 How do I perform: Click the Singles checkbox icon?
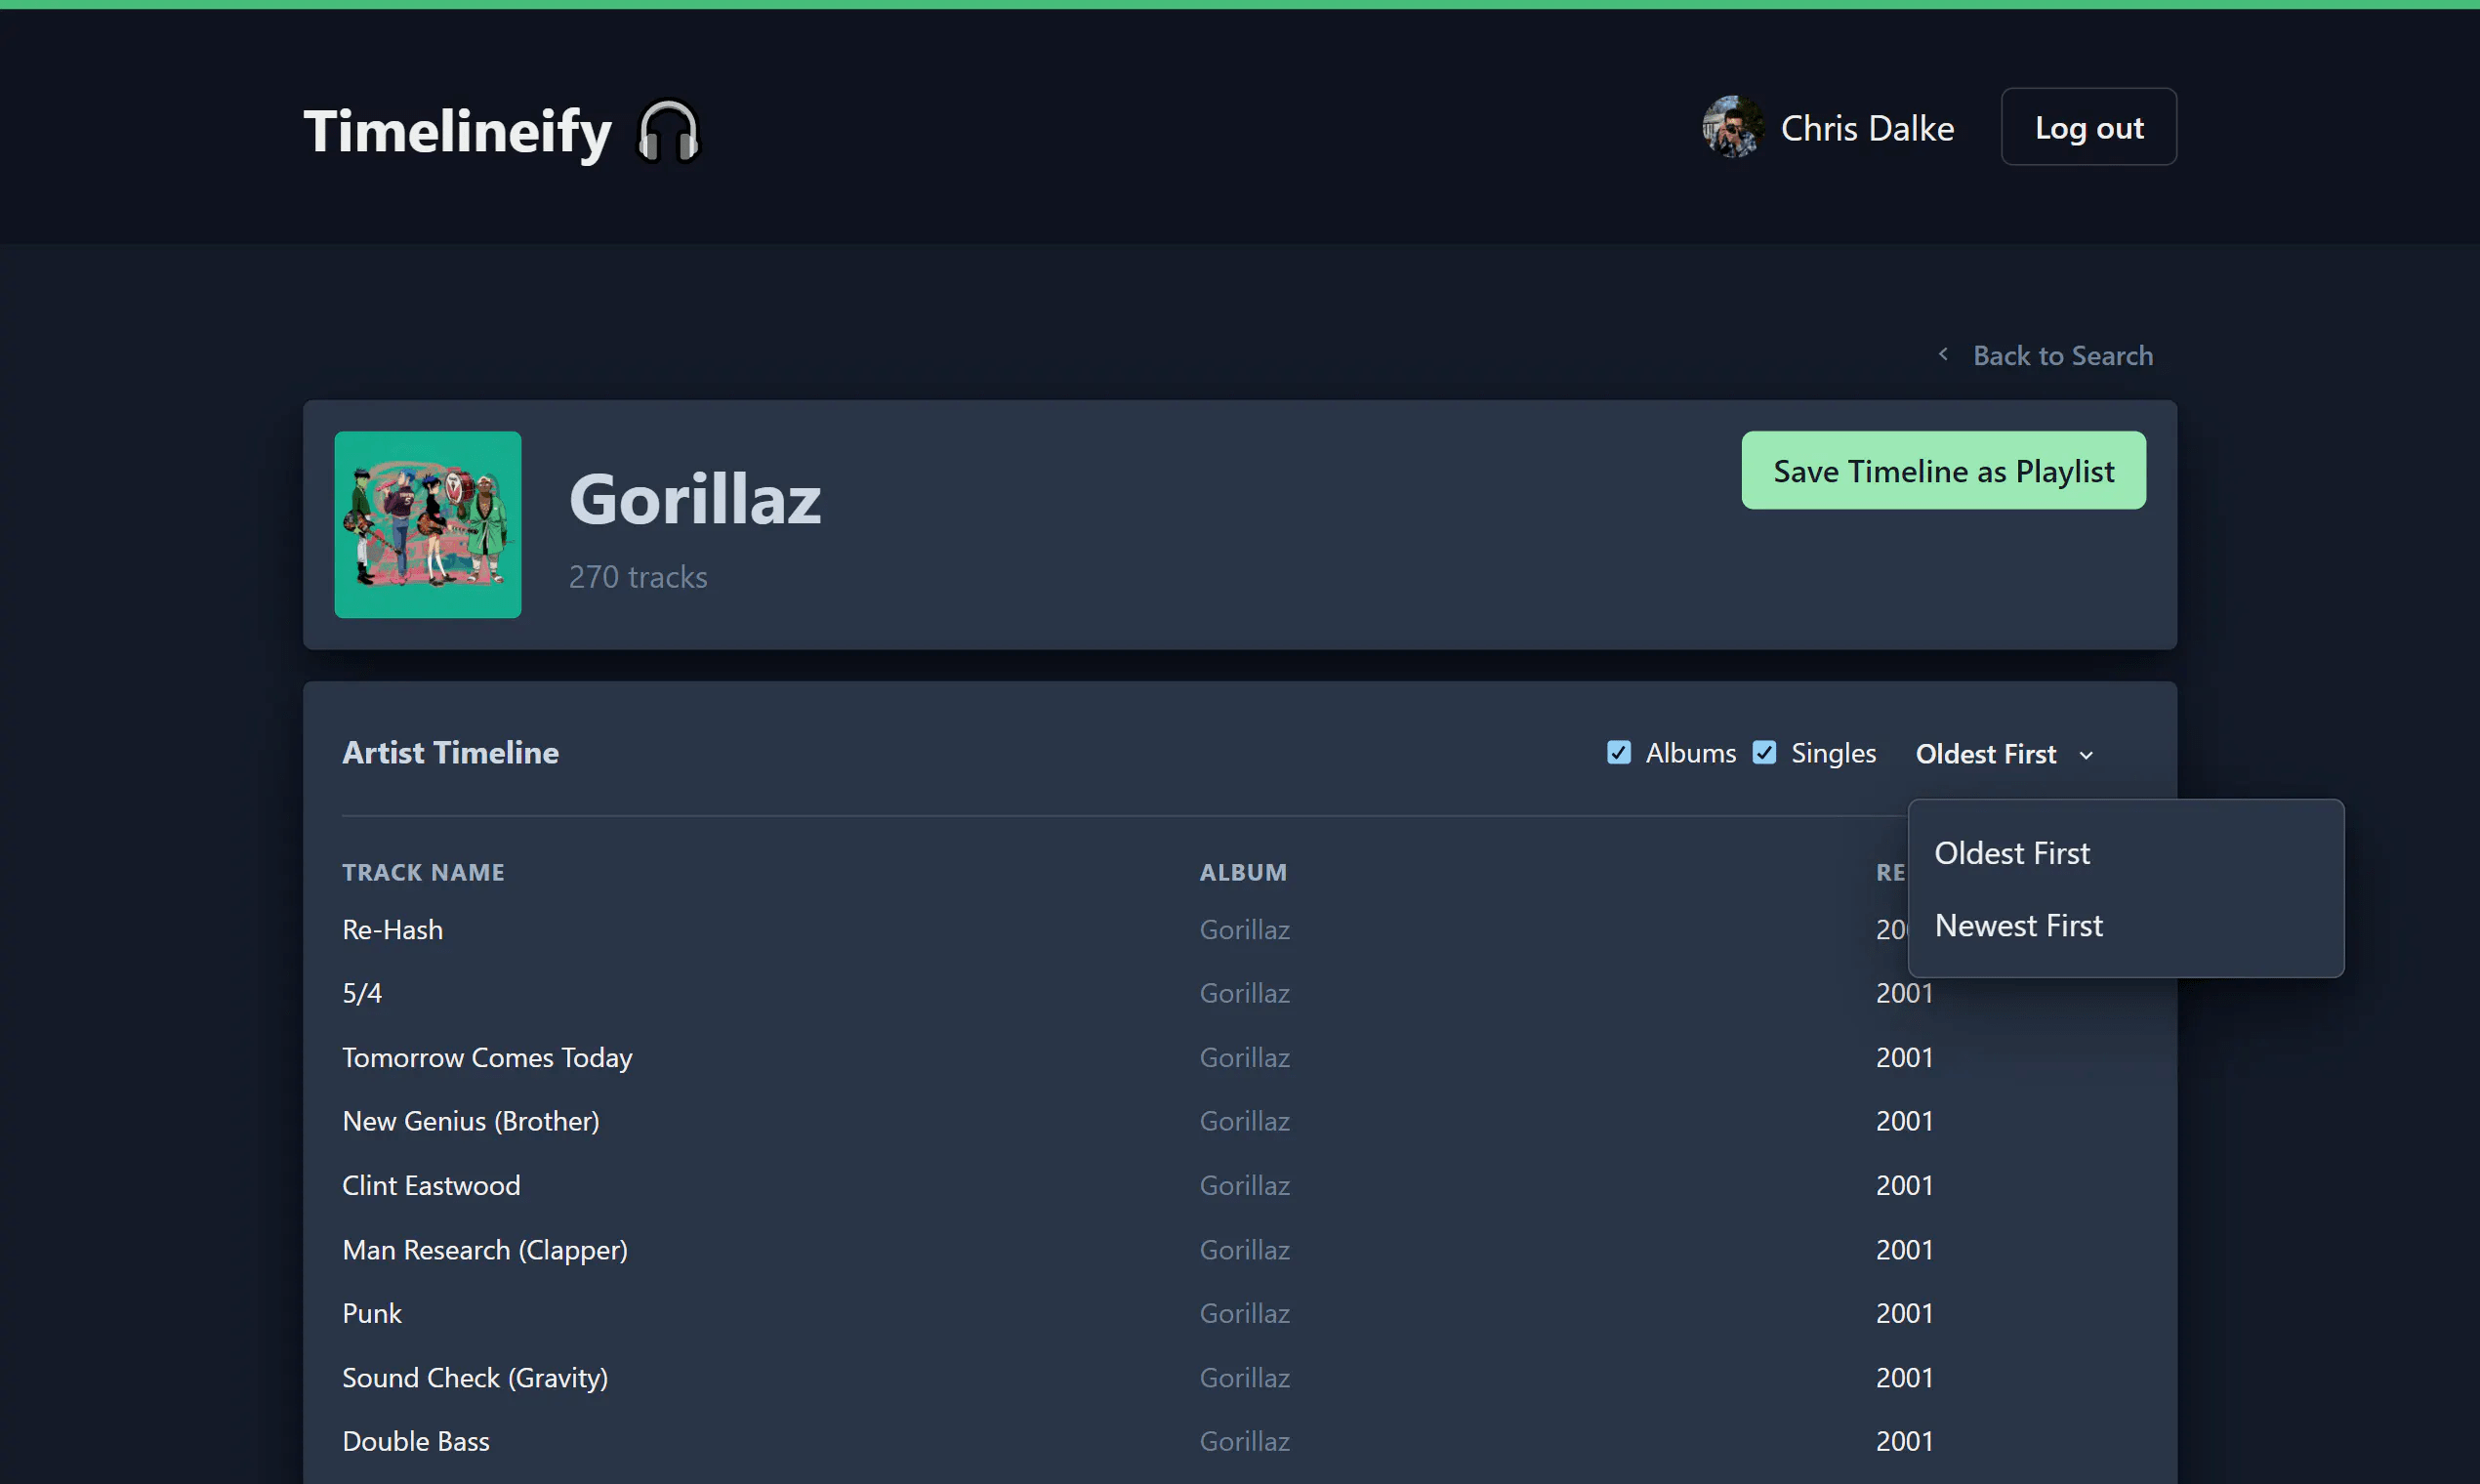[1764, 751]
